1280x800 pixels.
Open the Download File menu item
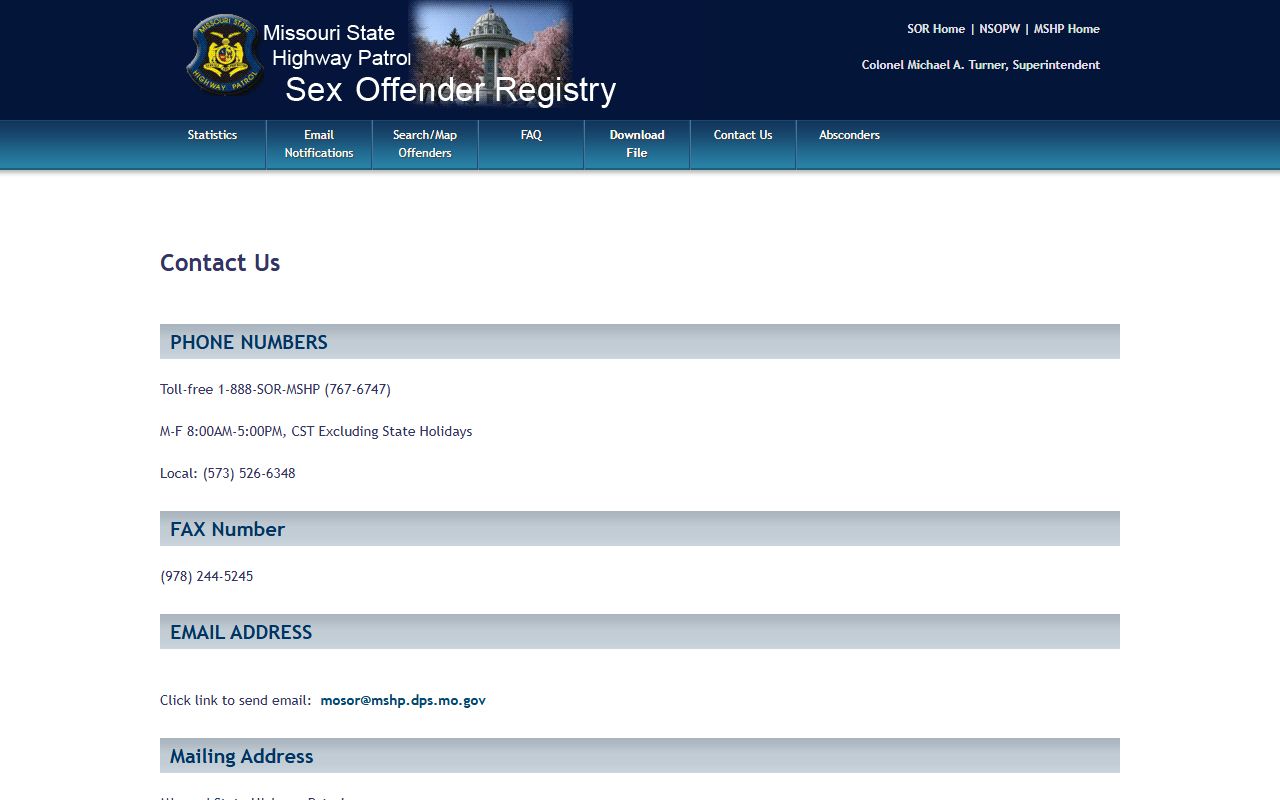(637, 144)
